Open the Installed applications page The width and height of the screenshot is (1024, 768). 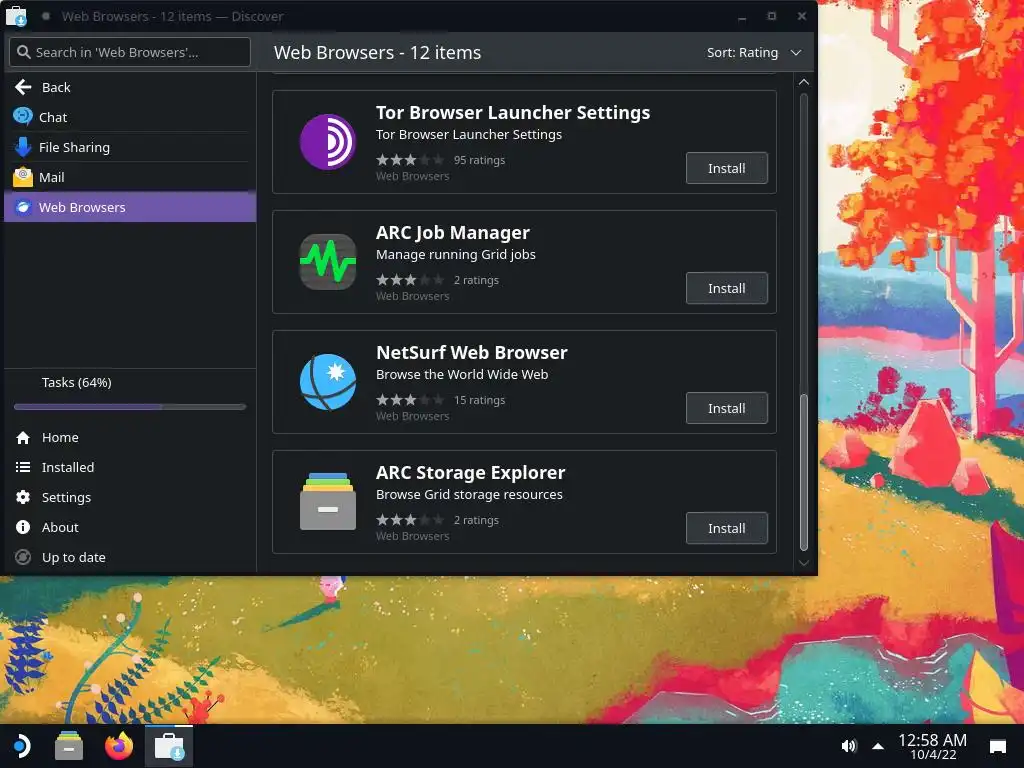click(129, 467)
